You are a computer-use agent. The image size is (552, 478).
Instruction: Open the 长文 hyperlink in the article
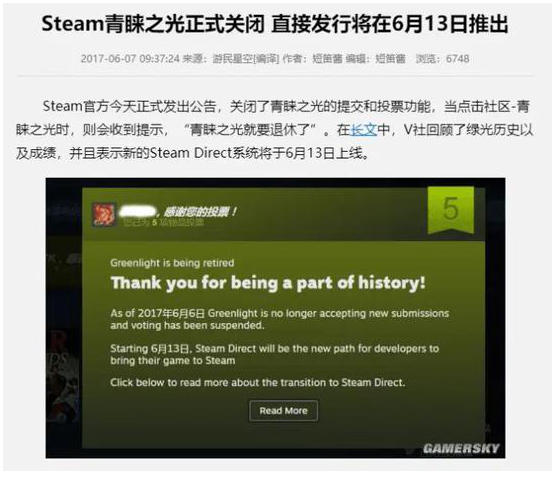[x=364, y=130]
